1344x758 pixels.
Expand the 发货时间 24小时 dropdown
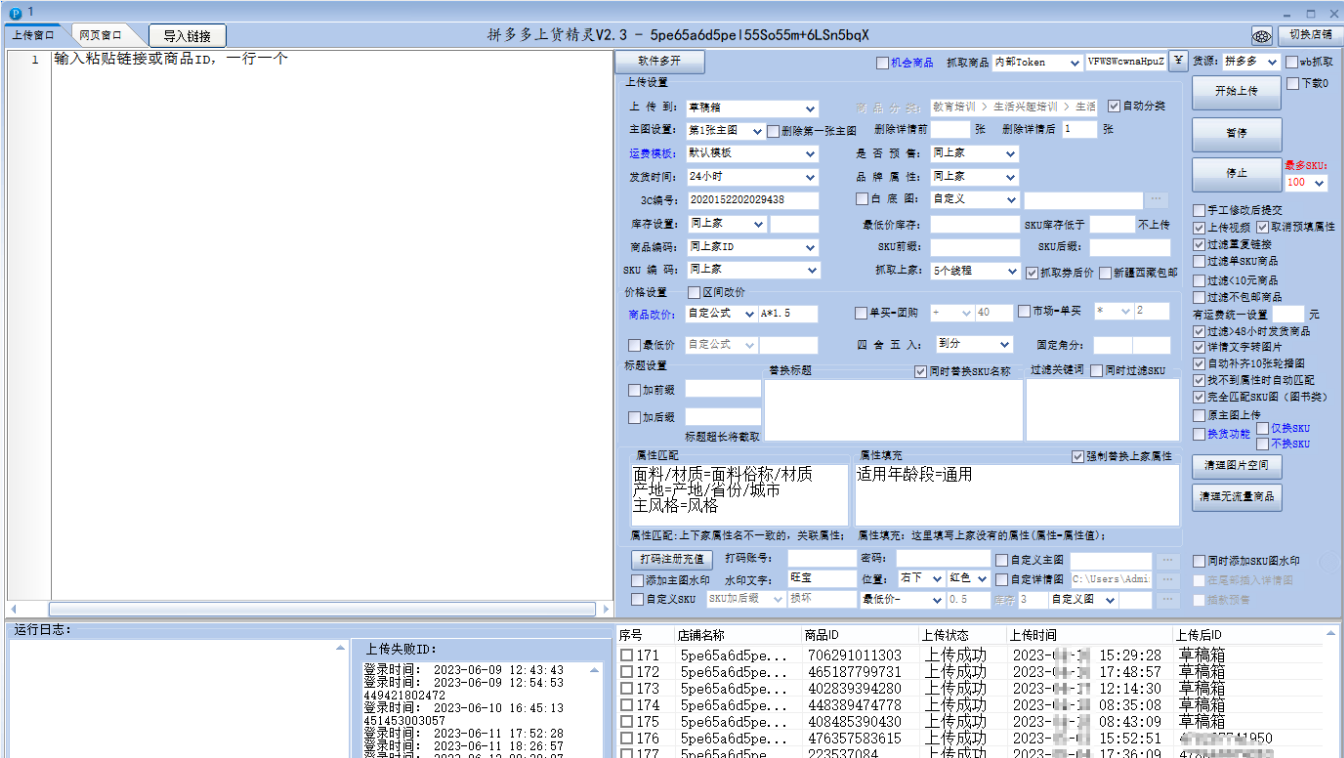coord(810,177)
